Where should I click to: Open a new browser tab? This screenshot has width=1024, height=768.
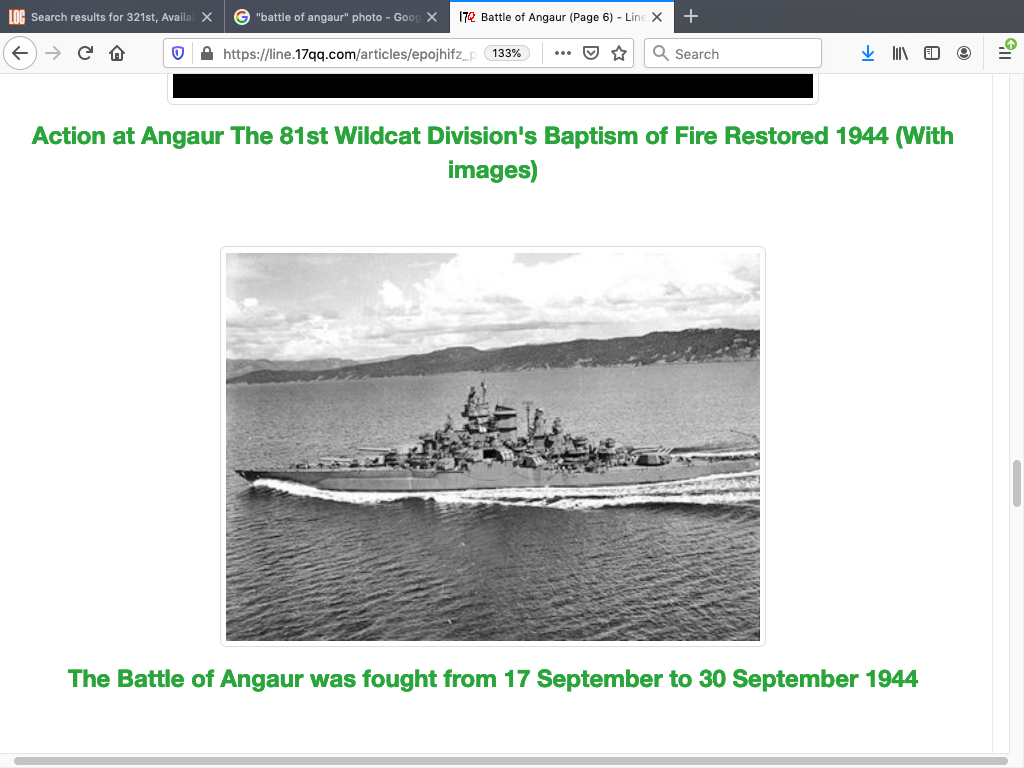[x=691, y=17]
